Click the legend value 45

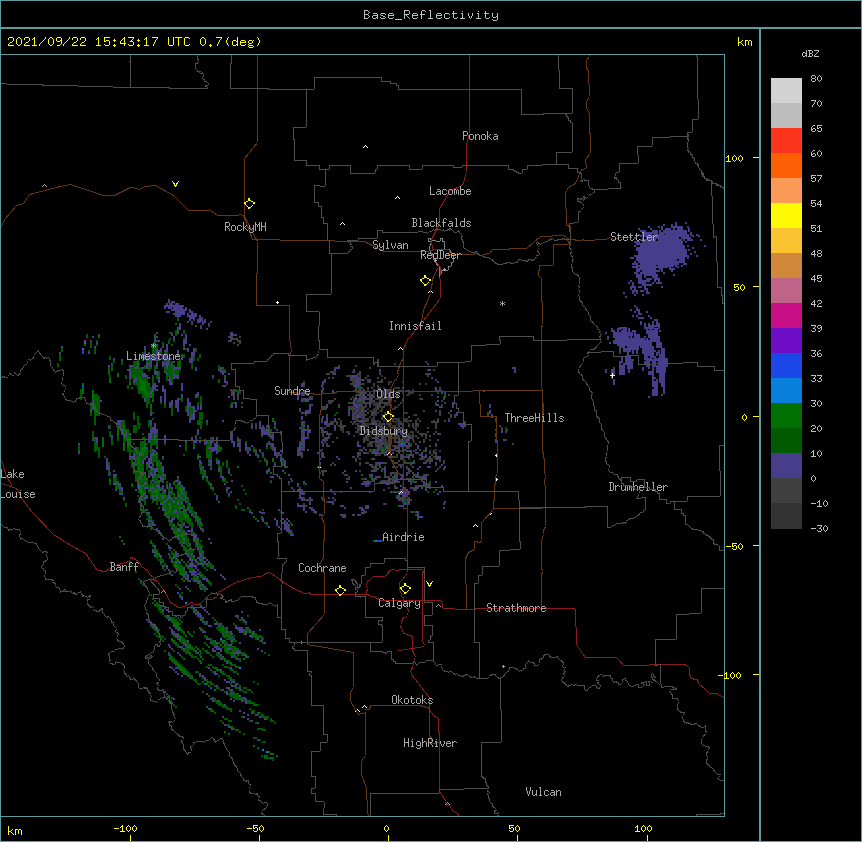pos(816,278)
